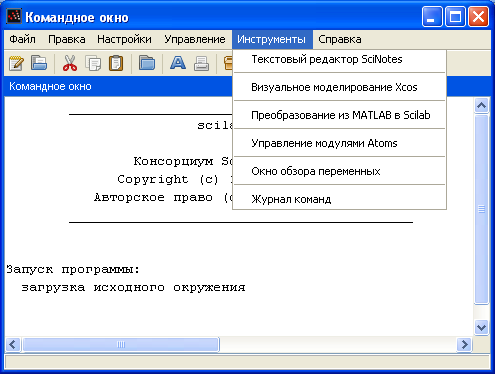Click the printer toolbar icon
Viewport: 495px width, 374px height.
[x=201, y=63]
